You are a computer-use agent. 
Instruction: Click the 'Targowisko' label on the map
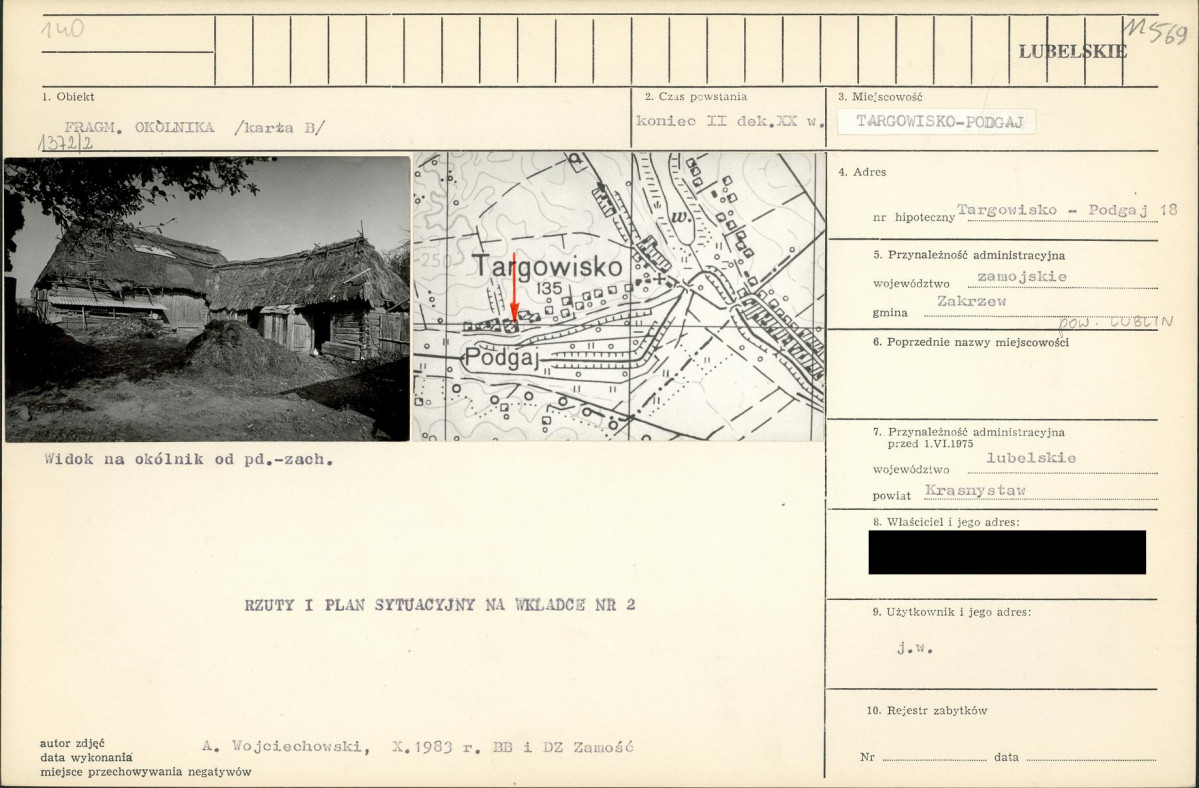click(548, 266)
